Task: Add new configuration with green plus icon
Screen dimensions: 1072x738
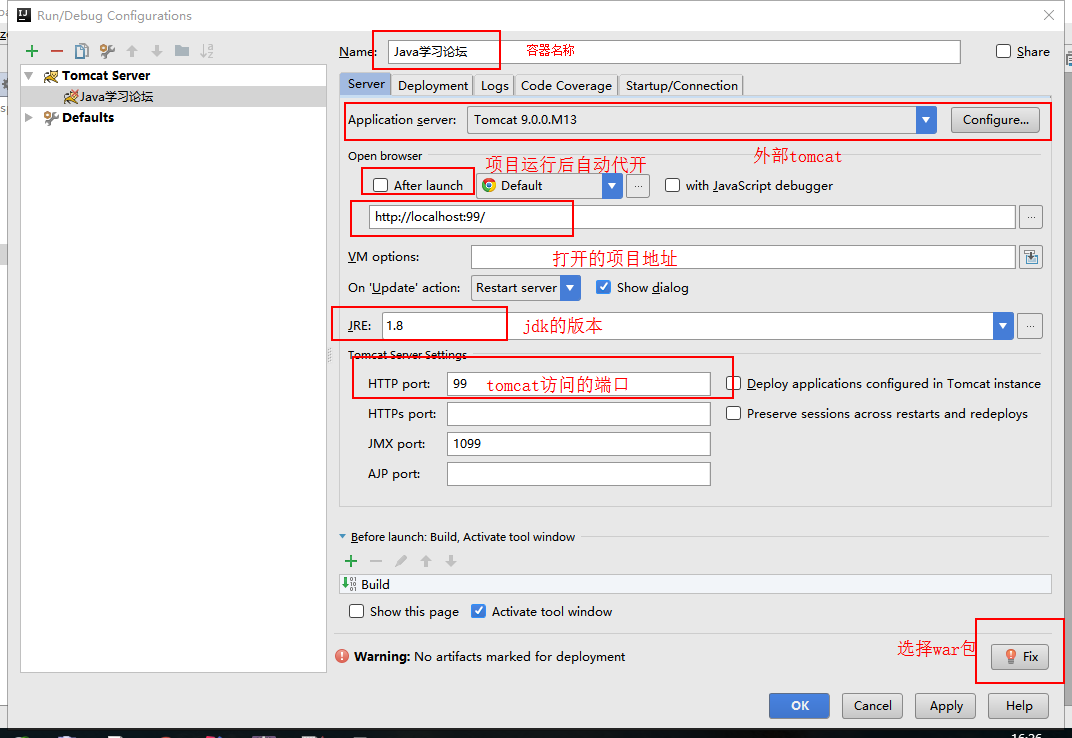Action: pos(31,51)
